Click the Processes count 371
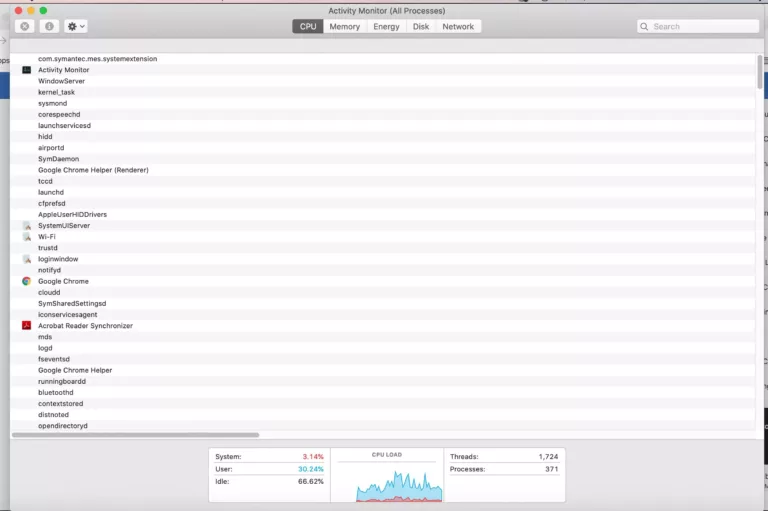768x511 pixels. click(552, 469)
